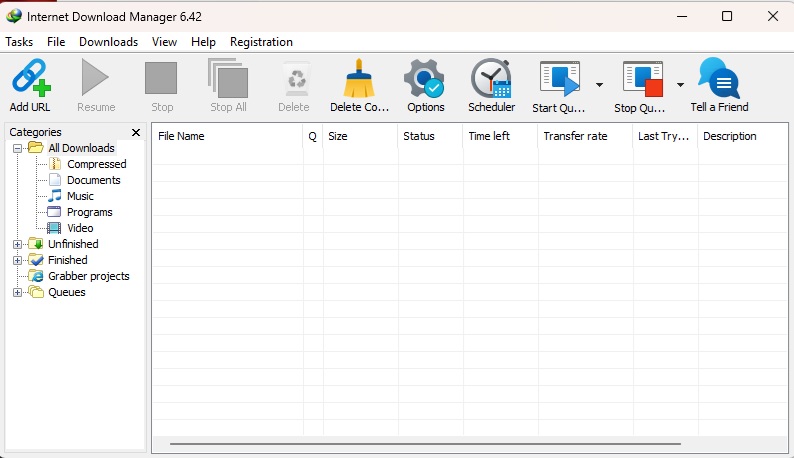The height and width of the screenshot is (458, 794).
Task: Select the All Downloads category
Action: tap(82, 148)
